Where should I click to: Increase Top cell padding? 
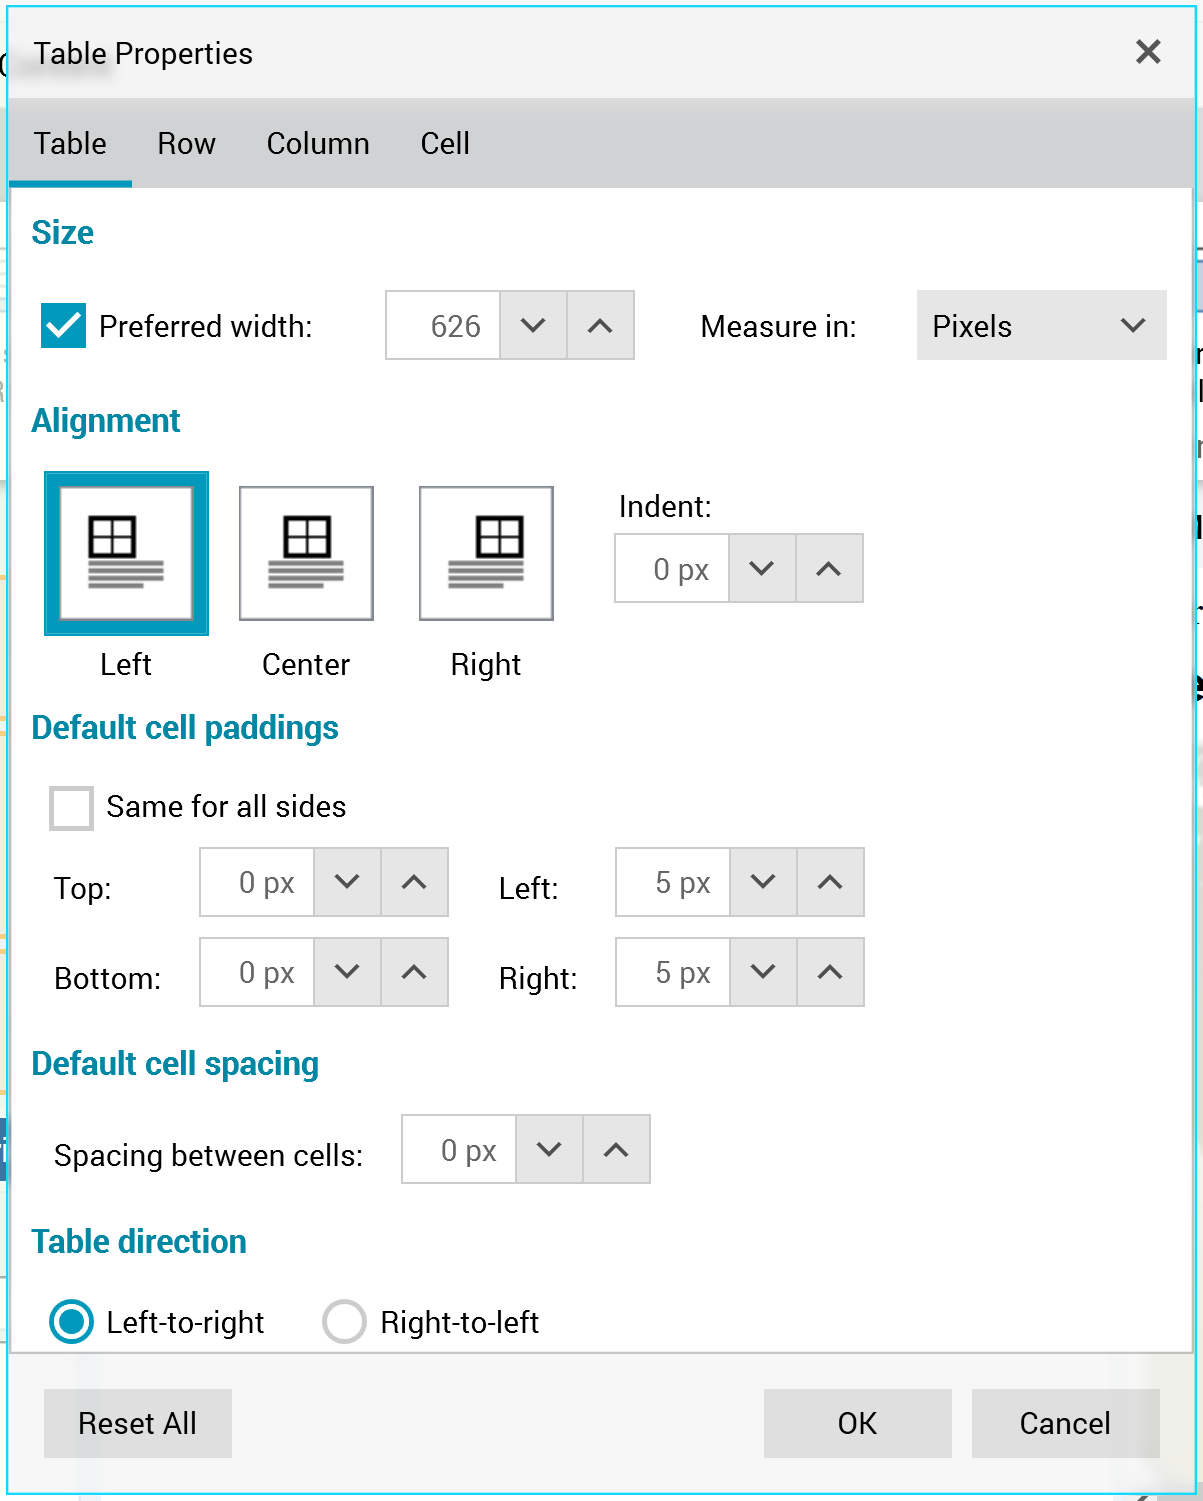coord(414,882)
